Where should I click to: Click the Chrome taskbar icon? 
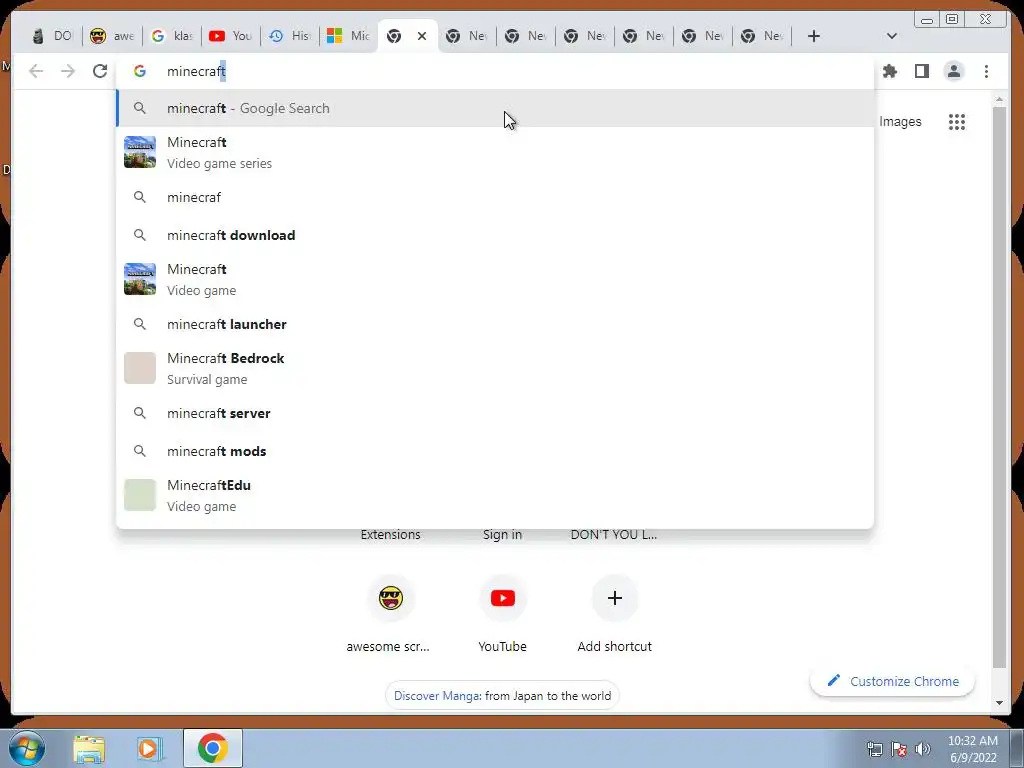212,748
